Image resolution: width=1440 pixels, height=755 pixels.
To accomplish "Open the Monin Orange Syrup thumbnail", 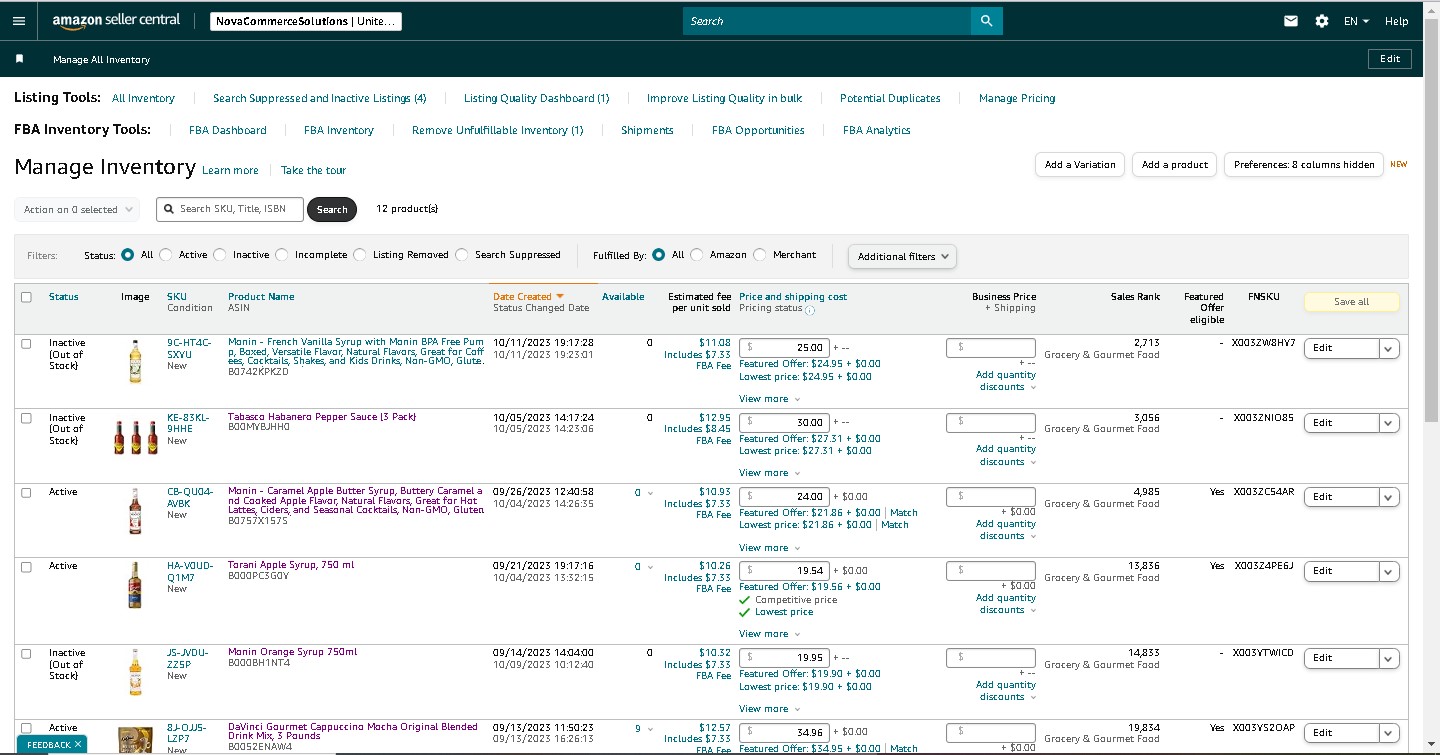I will tap(135, 672).
